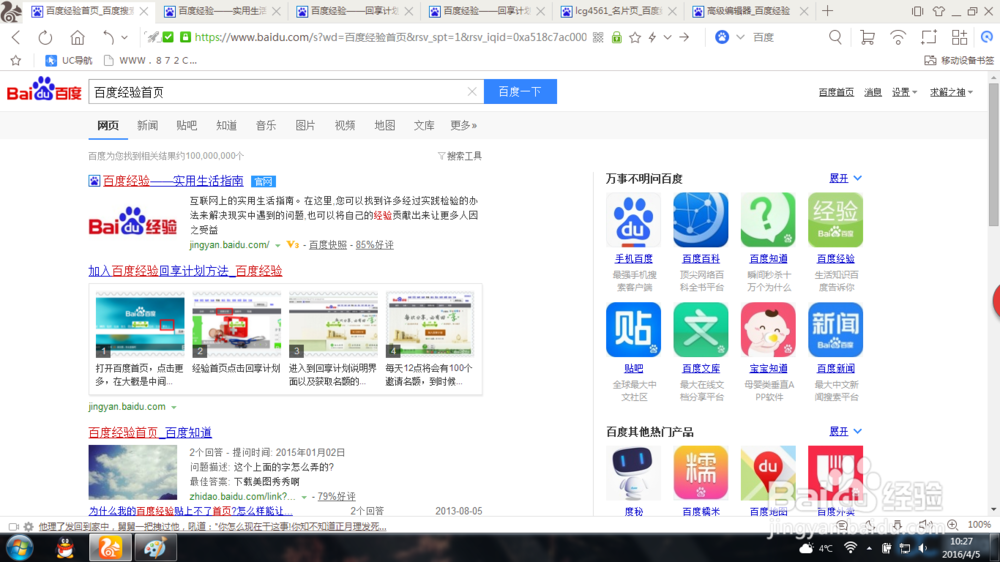Click the 百度一下 search button
Image resolution: width=1000 pixels, height=562 pixels.
[520, 92]
